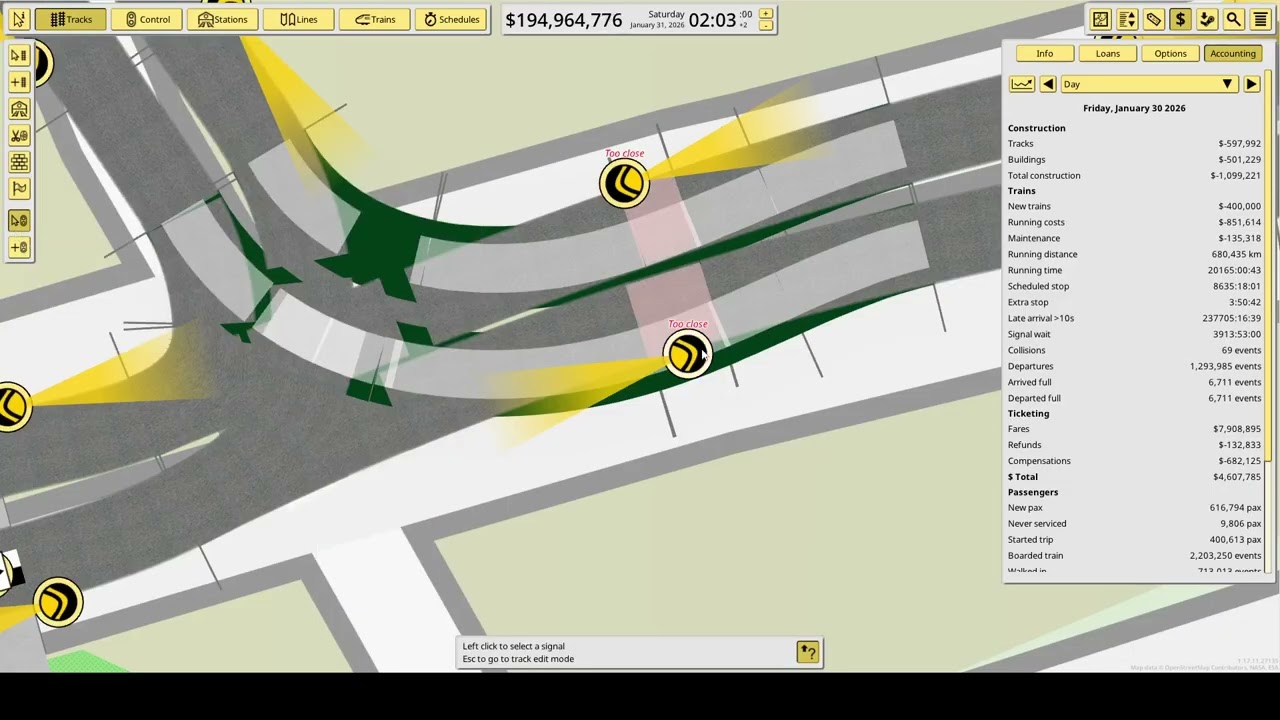The image size is (1280, 720).
Task: Choose the add signal tool
Action: coord(19,247)
